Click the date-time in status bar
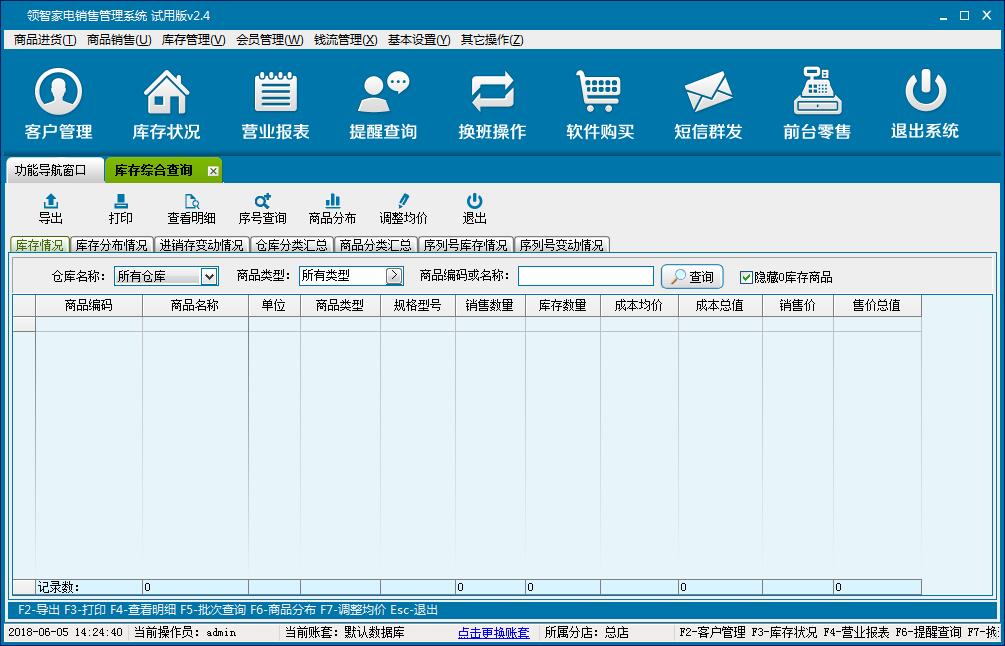Screen dimensions: 1005x646 point(65,633)
